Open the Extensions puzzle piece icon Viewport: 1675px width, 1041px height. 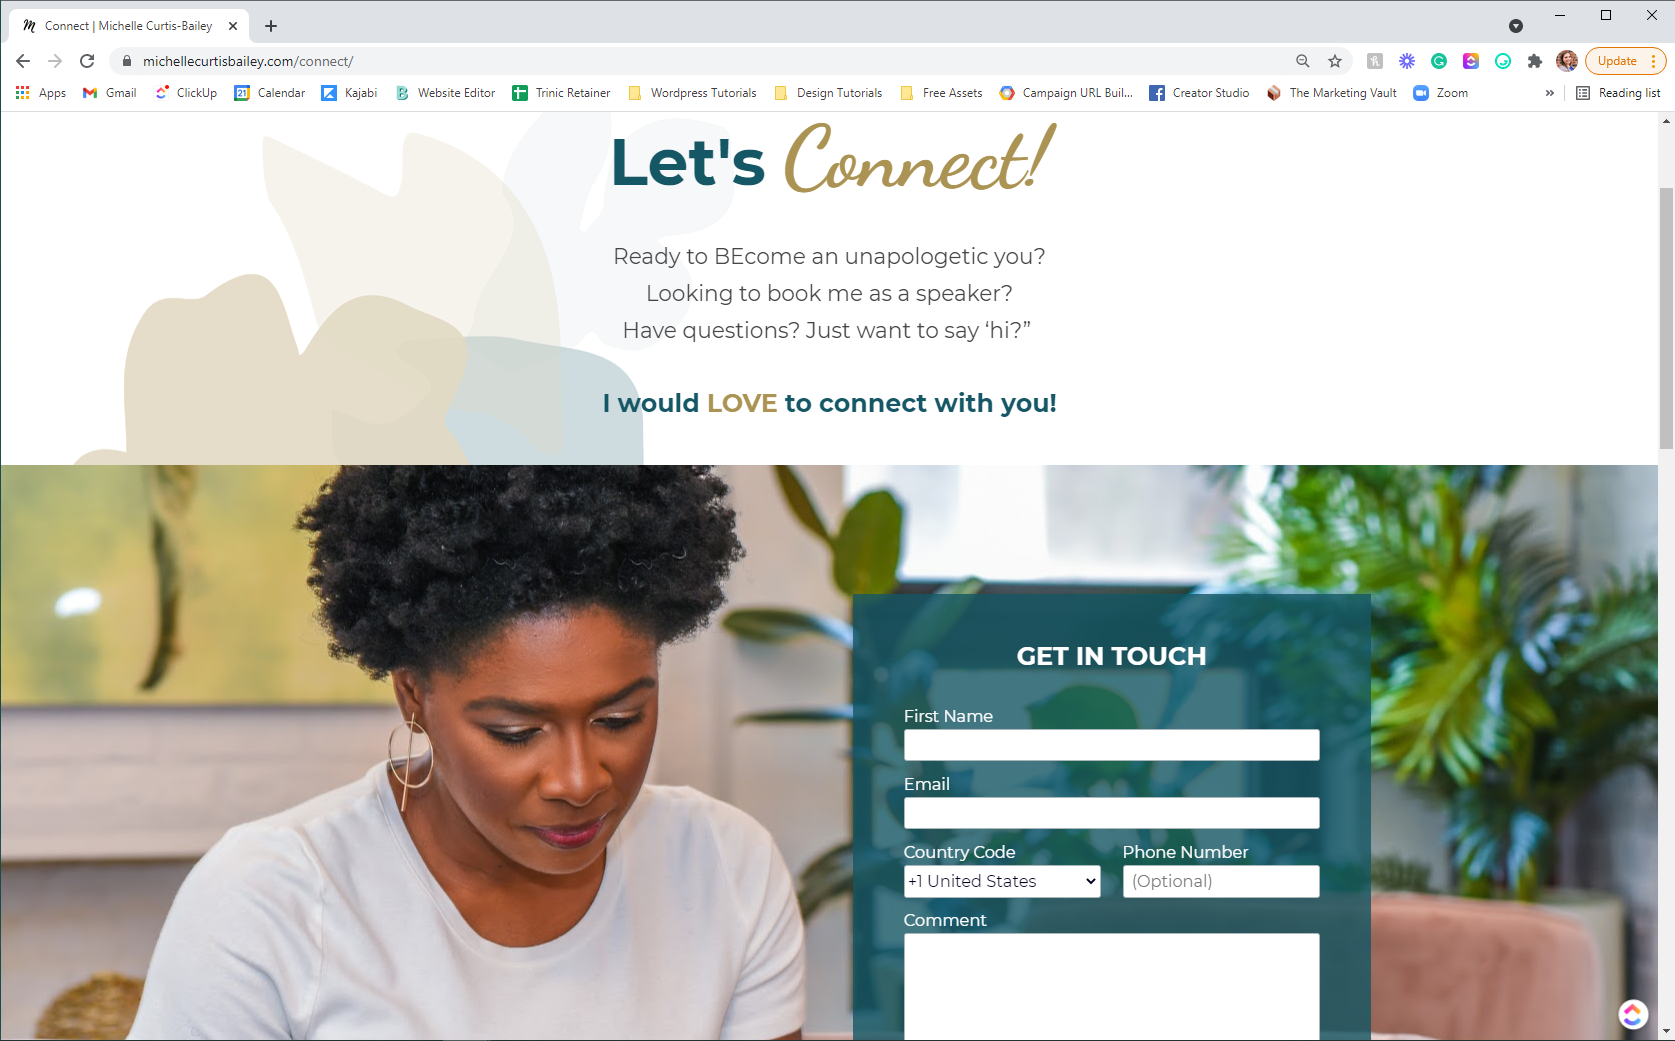[1535, 61]
